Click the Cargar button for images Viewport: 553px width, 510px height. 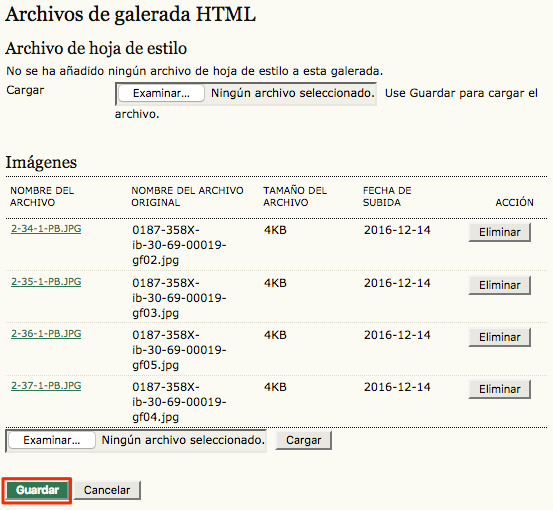point(303,440)
